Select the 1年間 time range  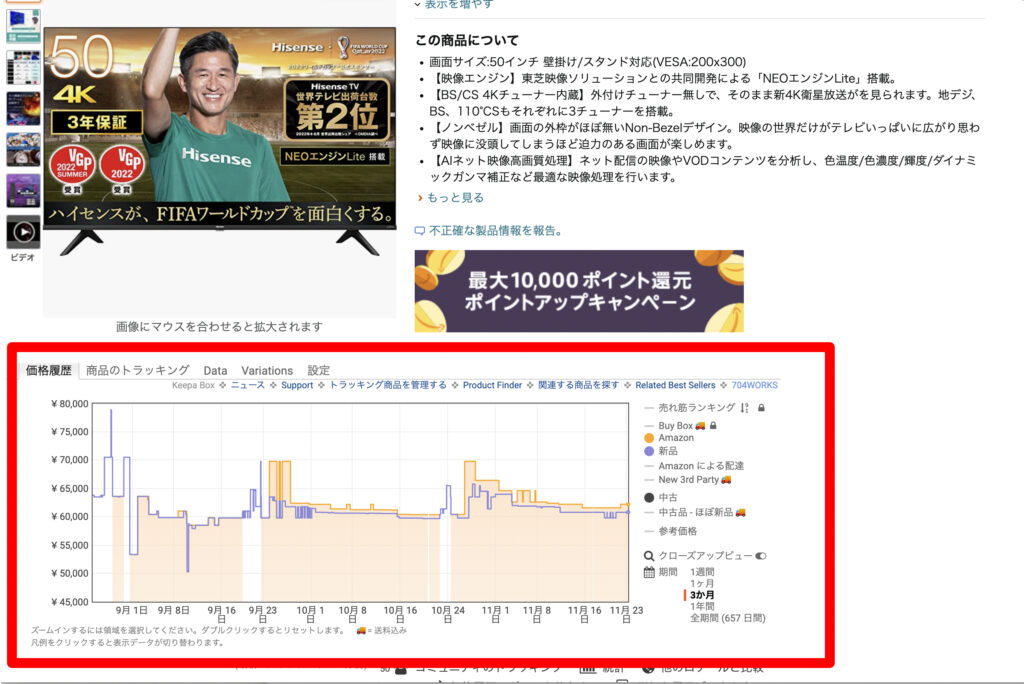tap(702, 606)
